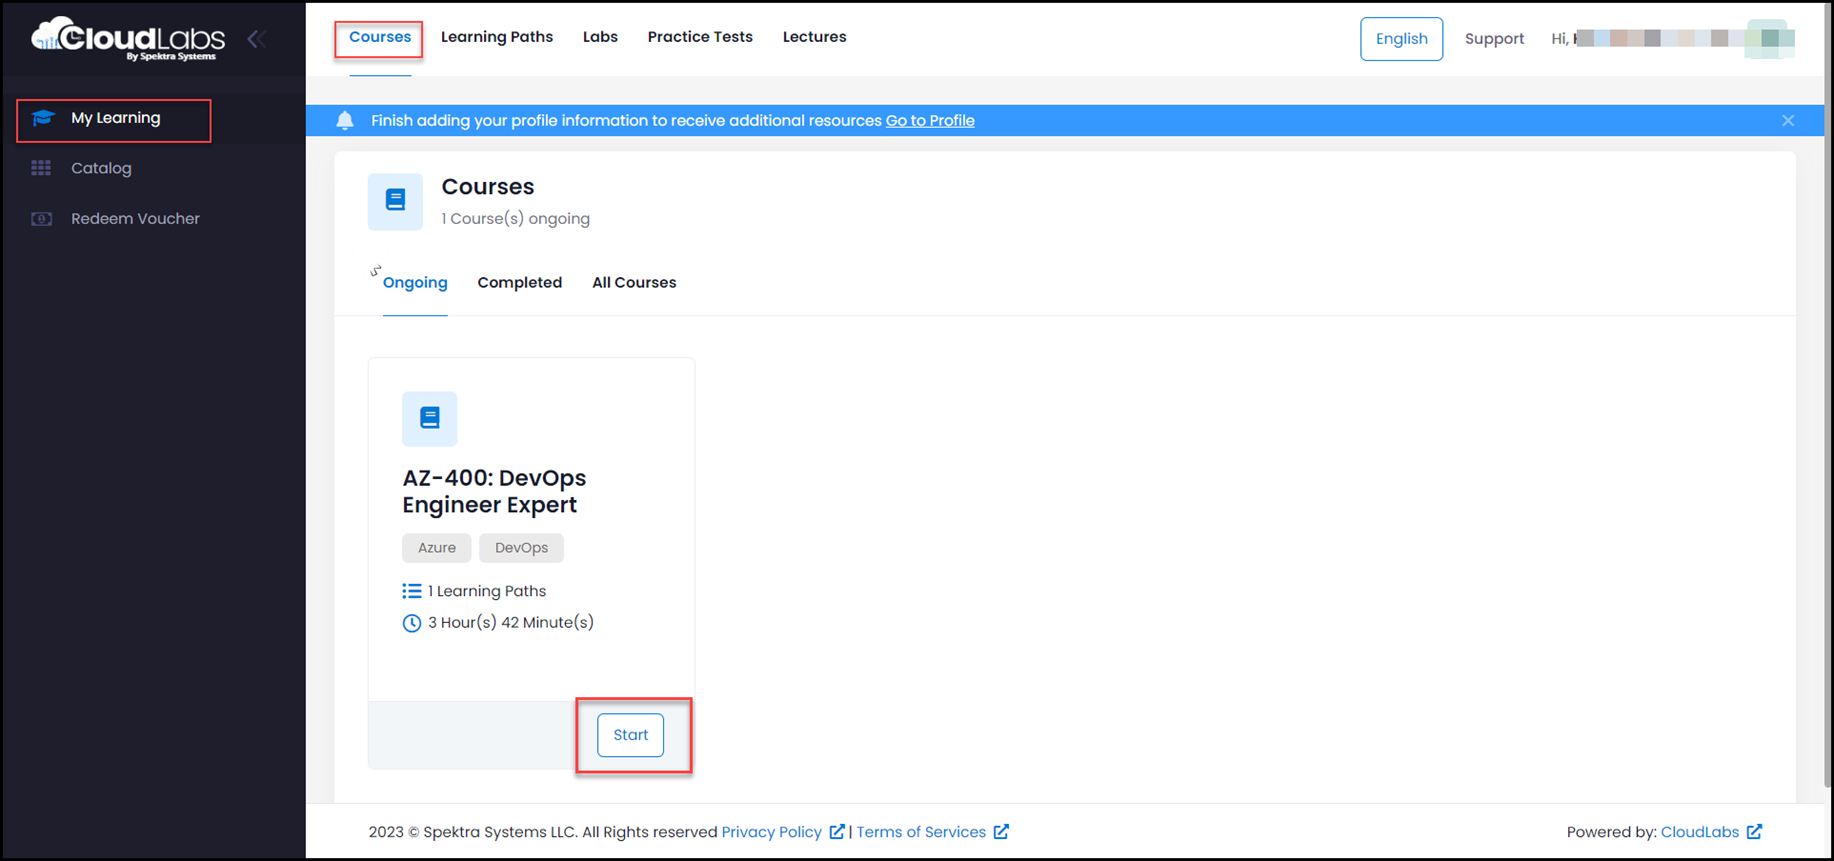Click the Support link
This screenshot has width=1834, height=861.
1494,39
